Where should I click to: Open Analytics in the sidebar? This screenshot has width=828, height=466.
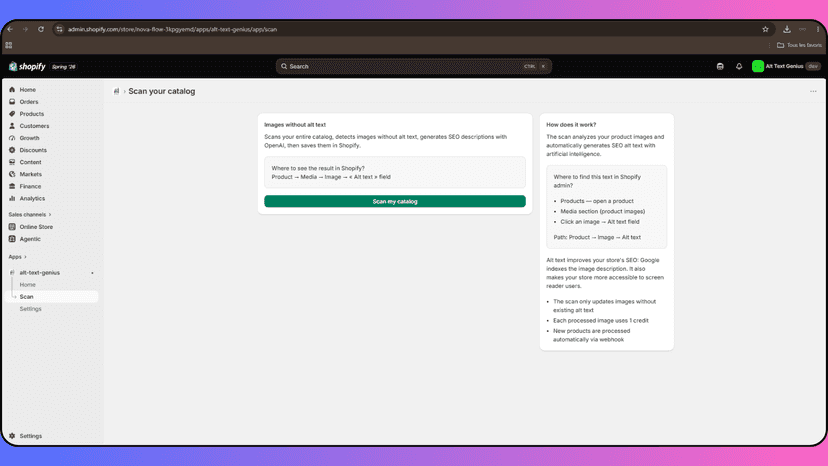click(32, 199)
